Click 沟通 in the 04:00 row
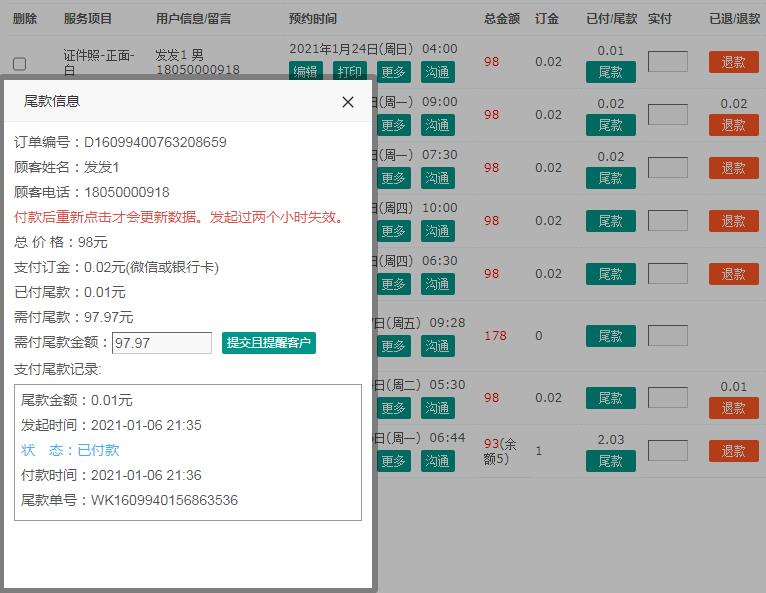 (x=437, y=71)
